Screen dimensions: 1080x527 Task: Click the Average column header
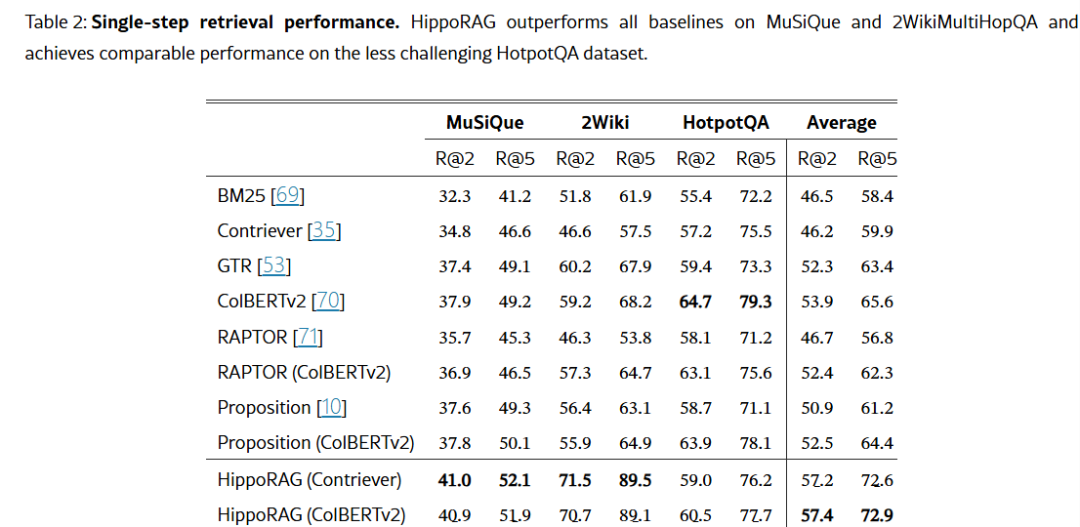tap(841, 123)
